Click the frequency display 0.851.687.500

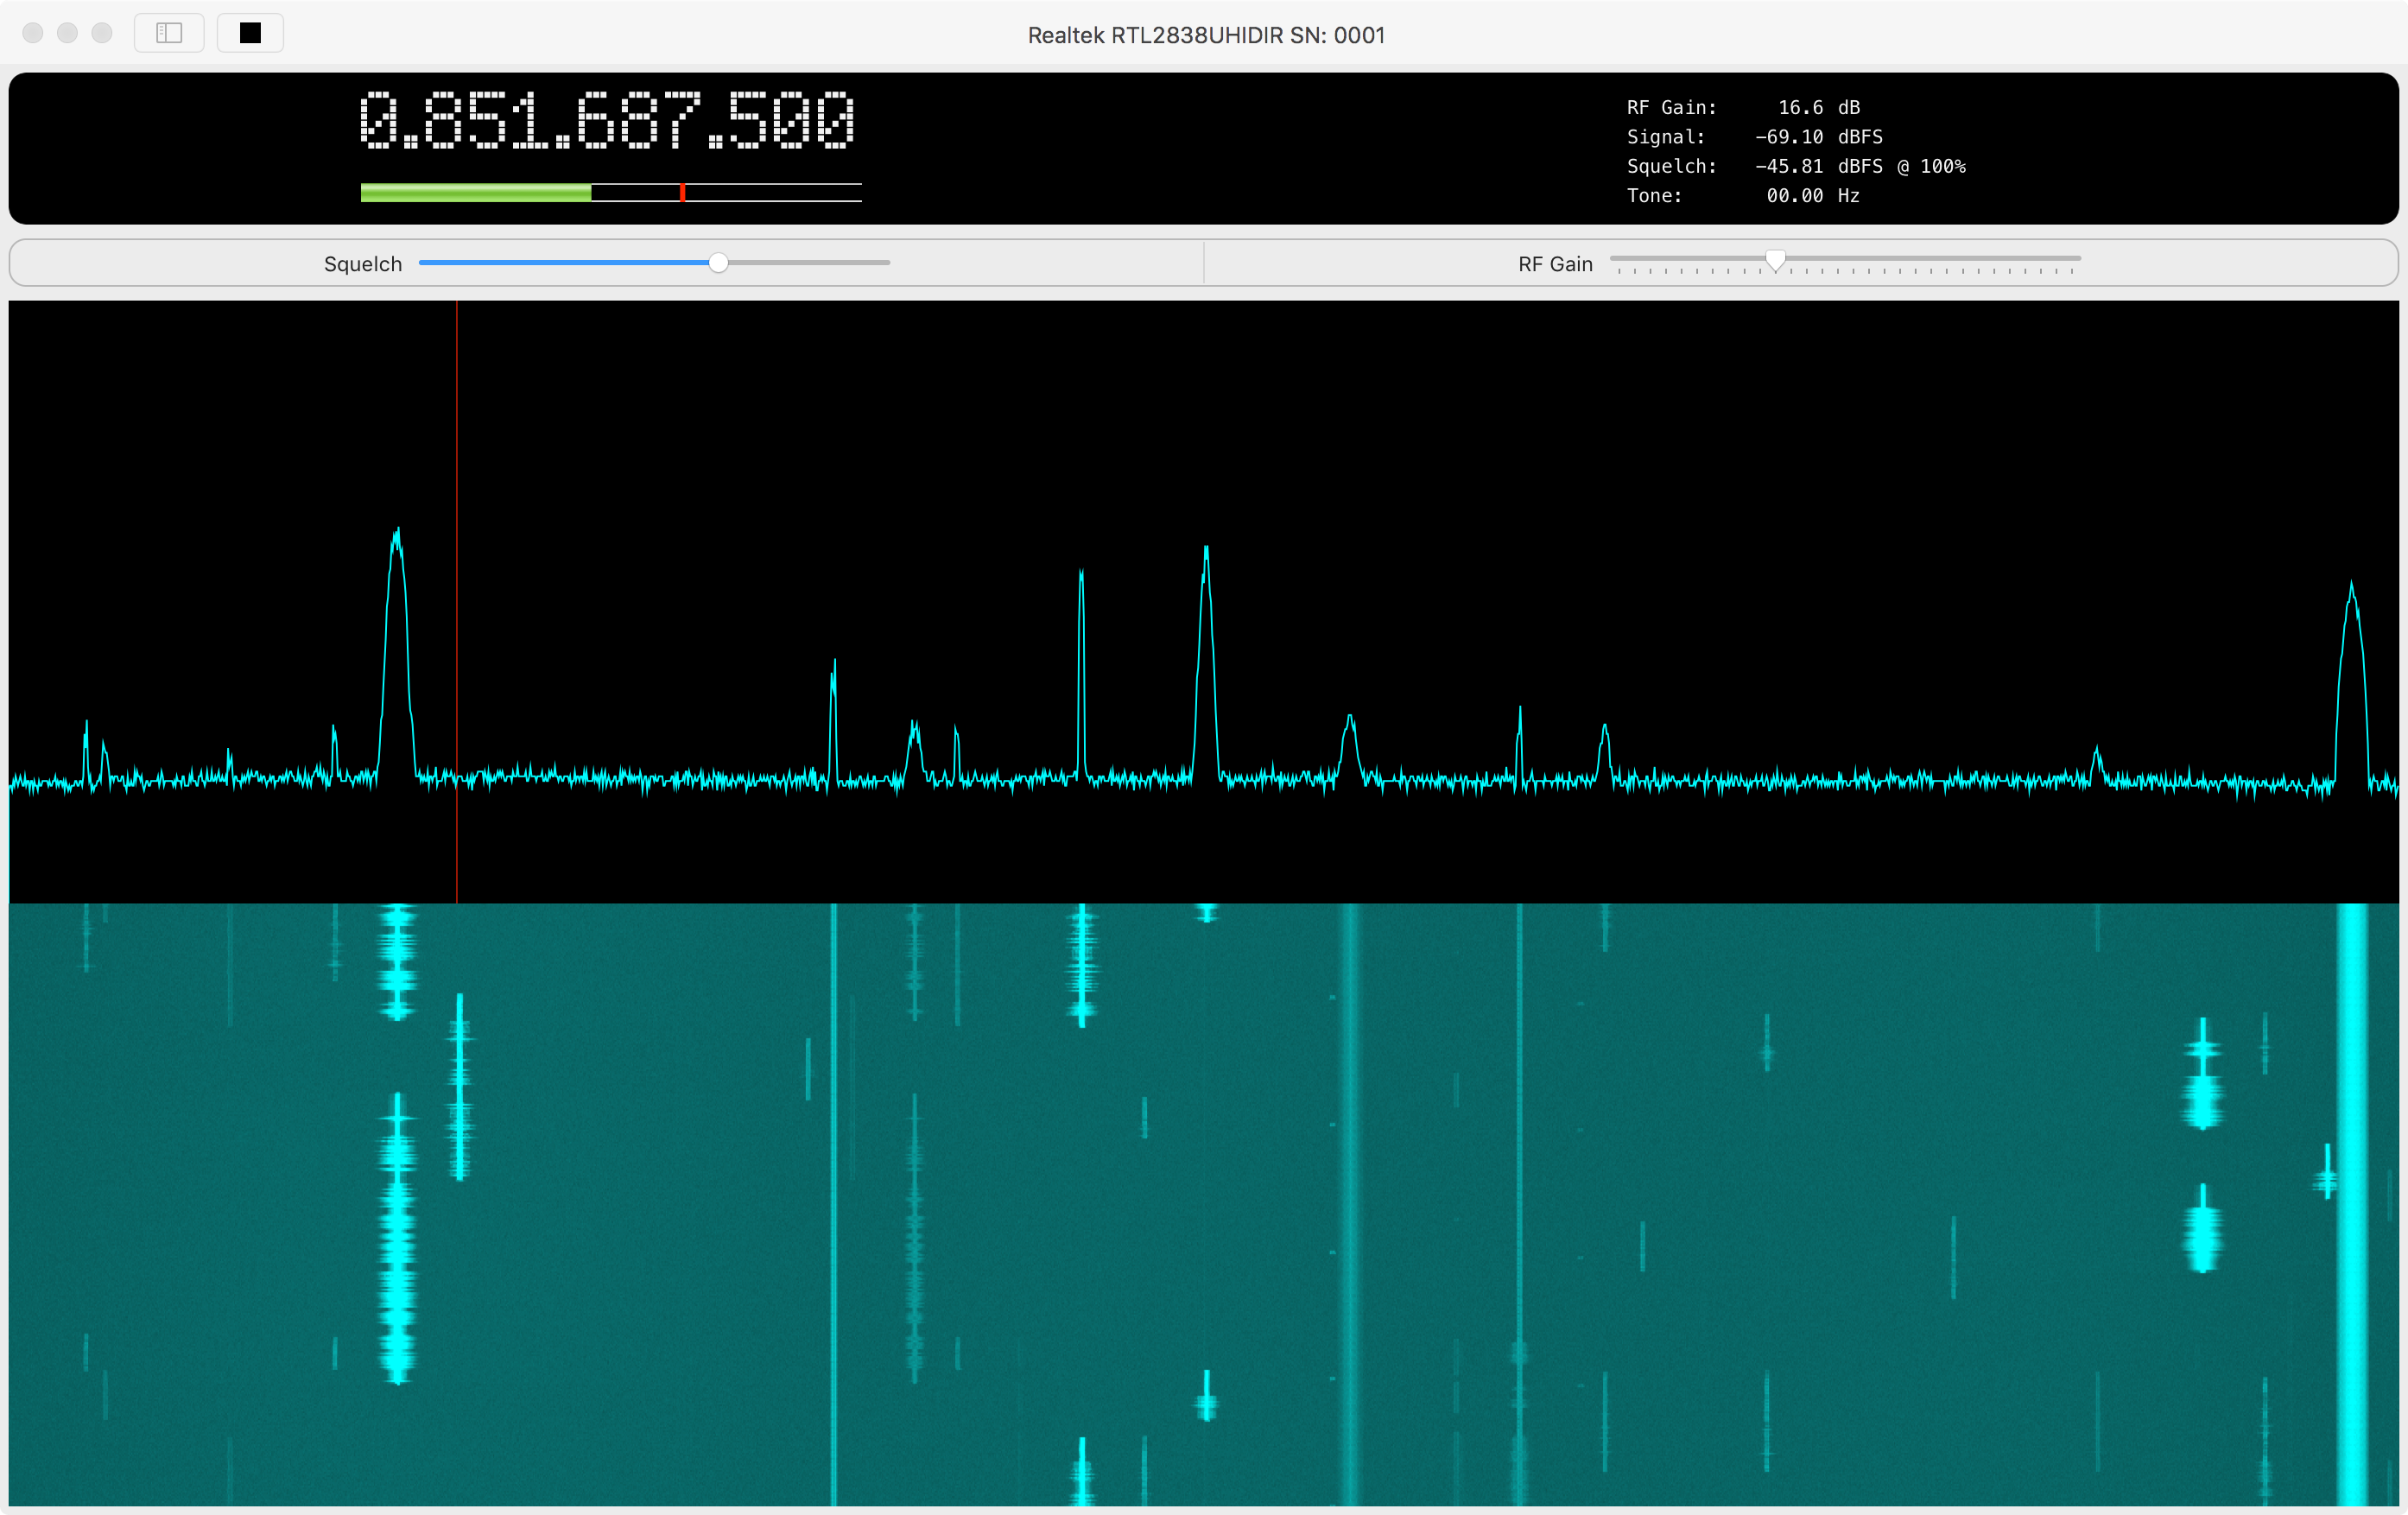(607, 120)
